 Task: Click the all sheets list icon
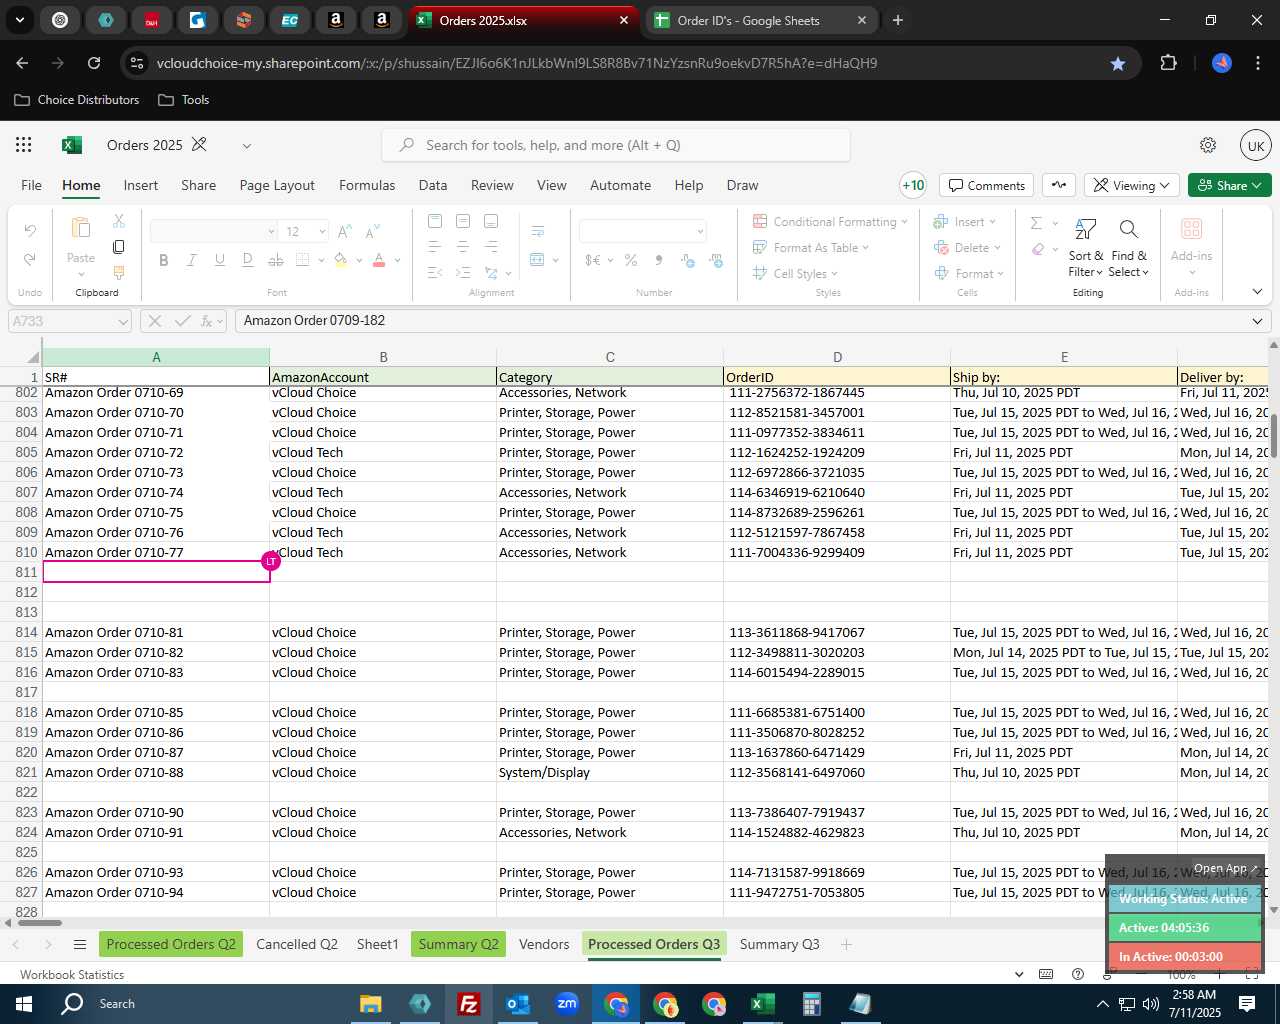[80, 944]
